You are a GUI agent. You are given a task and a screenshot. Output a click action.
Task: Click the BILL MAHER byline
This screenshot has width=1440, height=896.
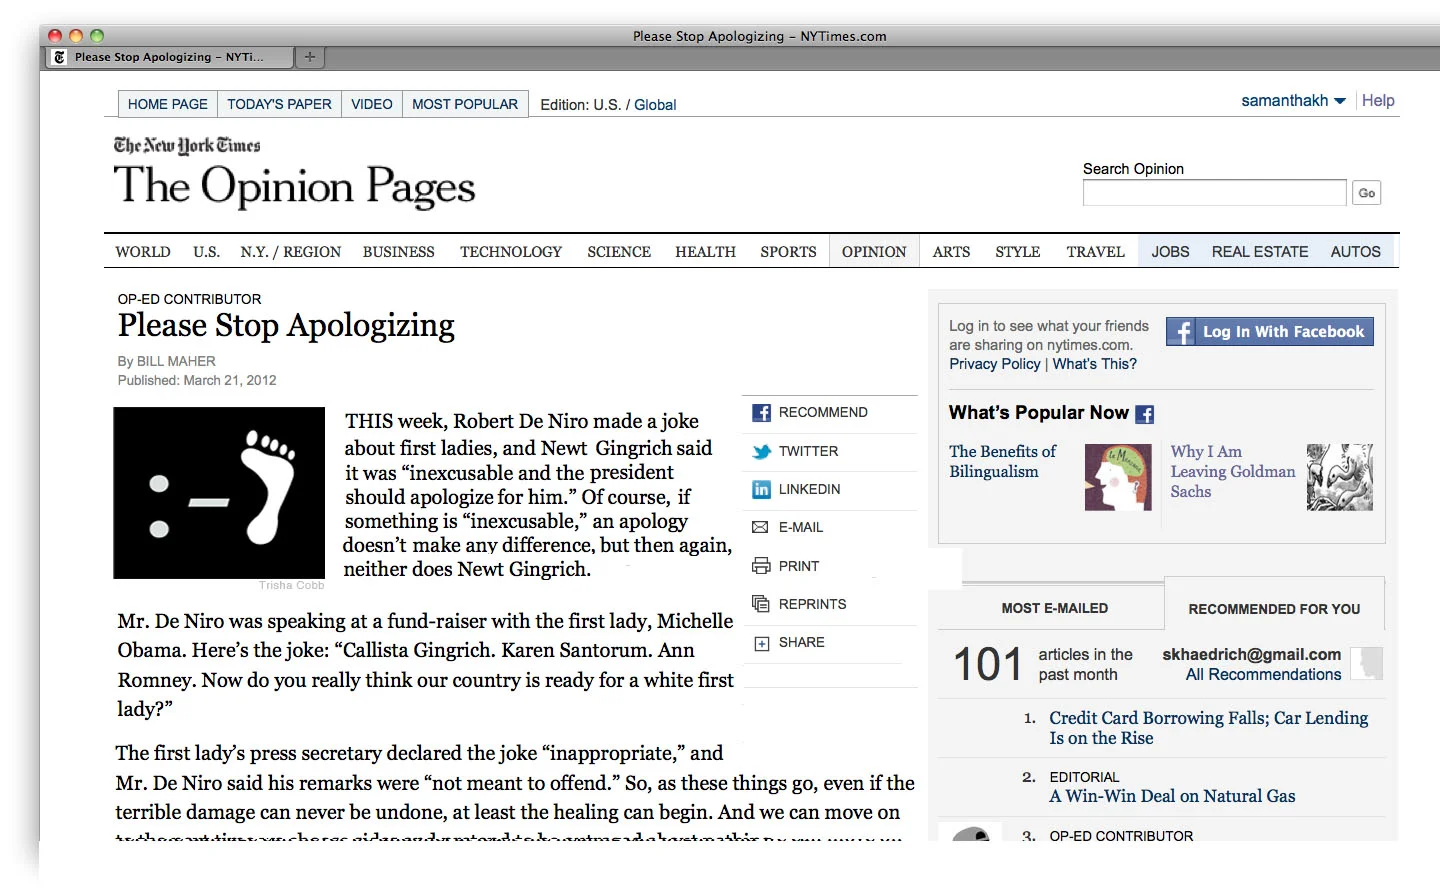tap(176, 361)
